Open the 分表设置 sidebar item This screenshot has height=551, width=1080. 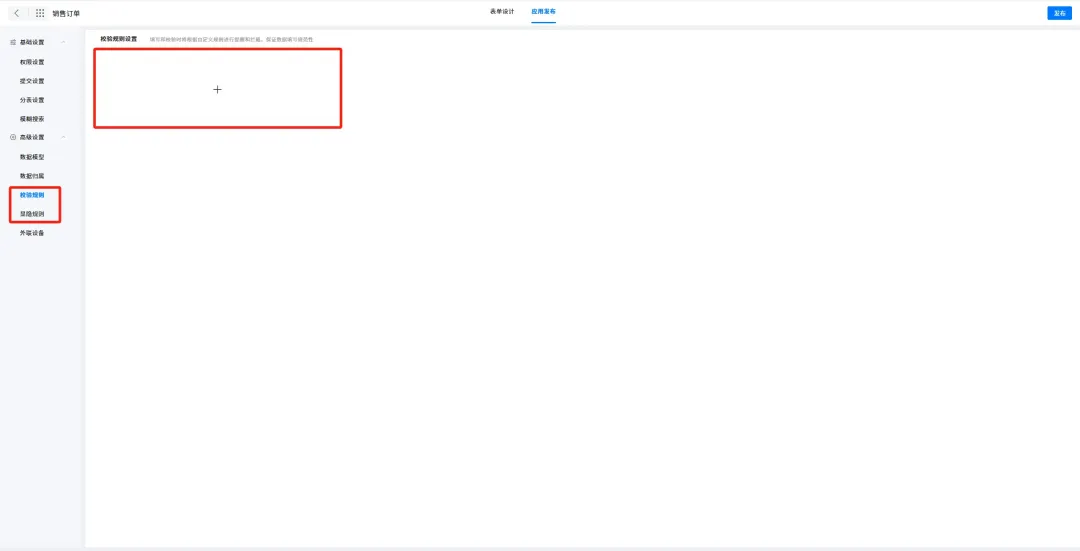(x=32, y=100)
